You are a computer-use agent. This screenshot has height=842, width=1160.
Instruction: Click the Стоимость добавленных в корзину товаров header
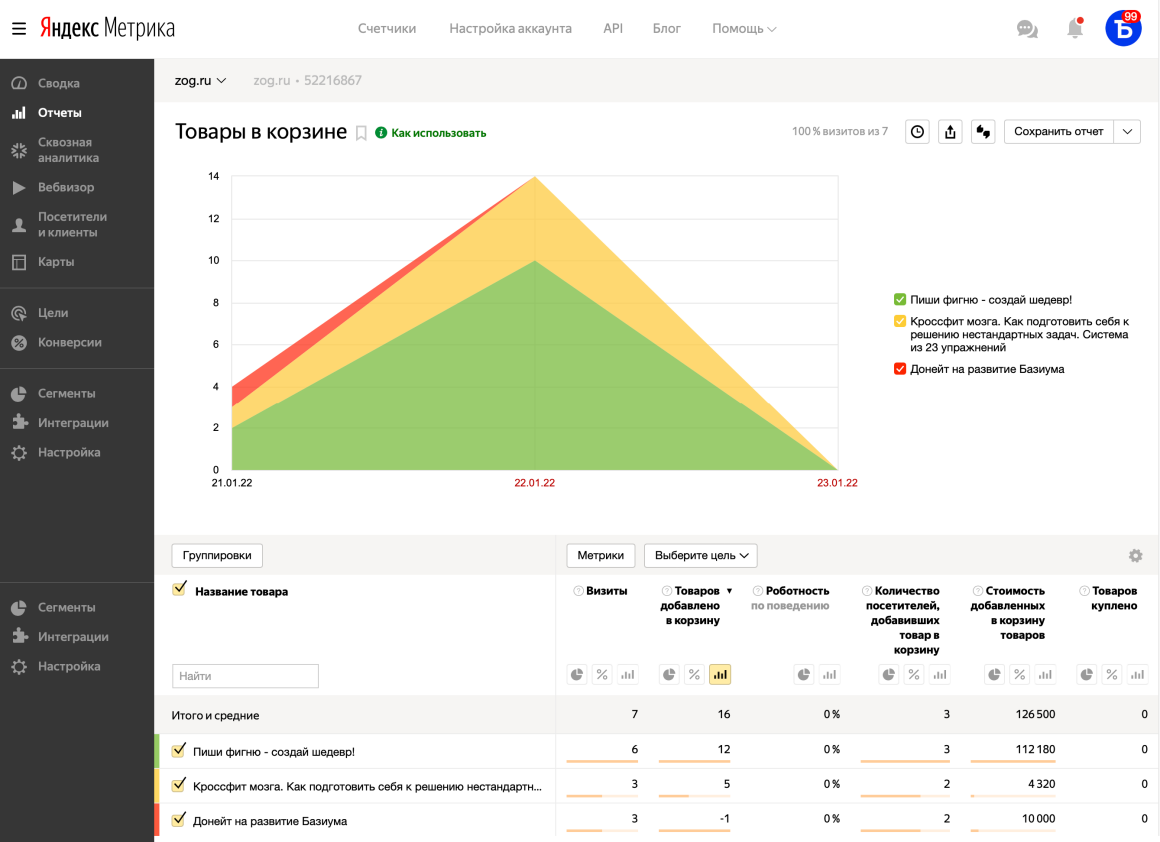(1008, 613)
